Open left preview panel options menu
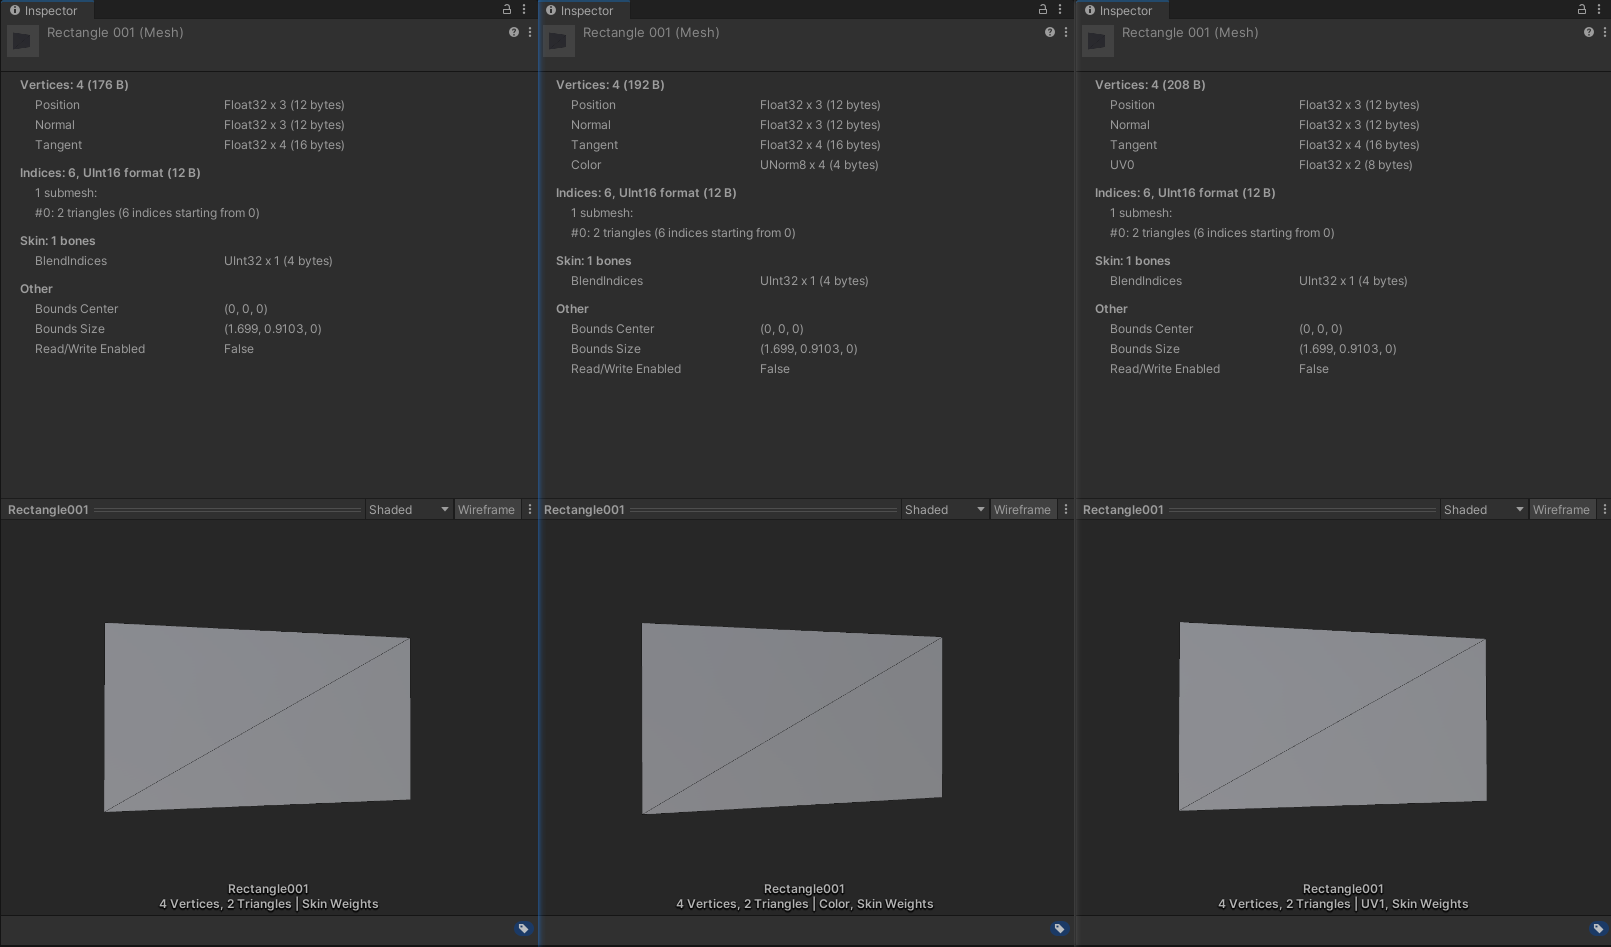 tap(530, 509)
